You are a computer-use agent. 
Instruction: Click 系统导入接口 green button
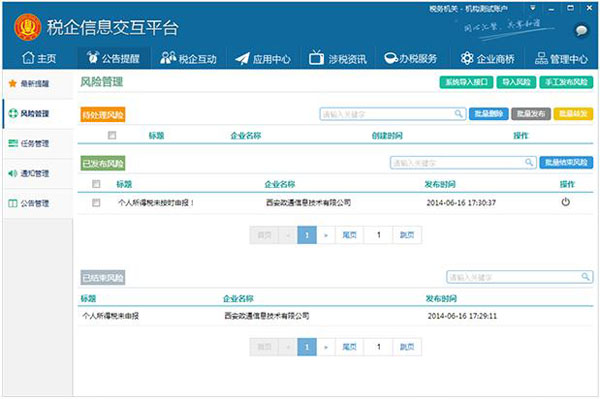click(x=466, y=82)
